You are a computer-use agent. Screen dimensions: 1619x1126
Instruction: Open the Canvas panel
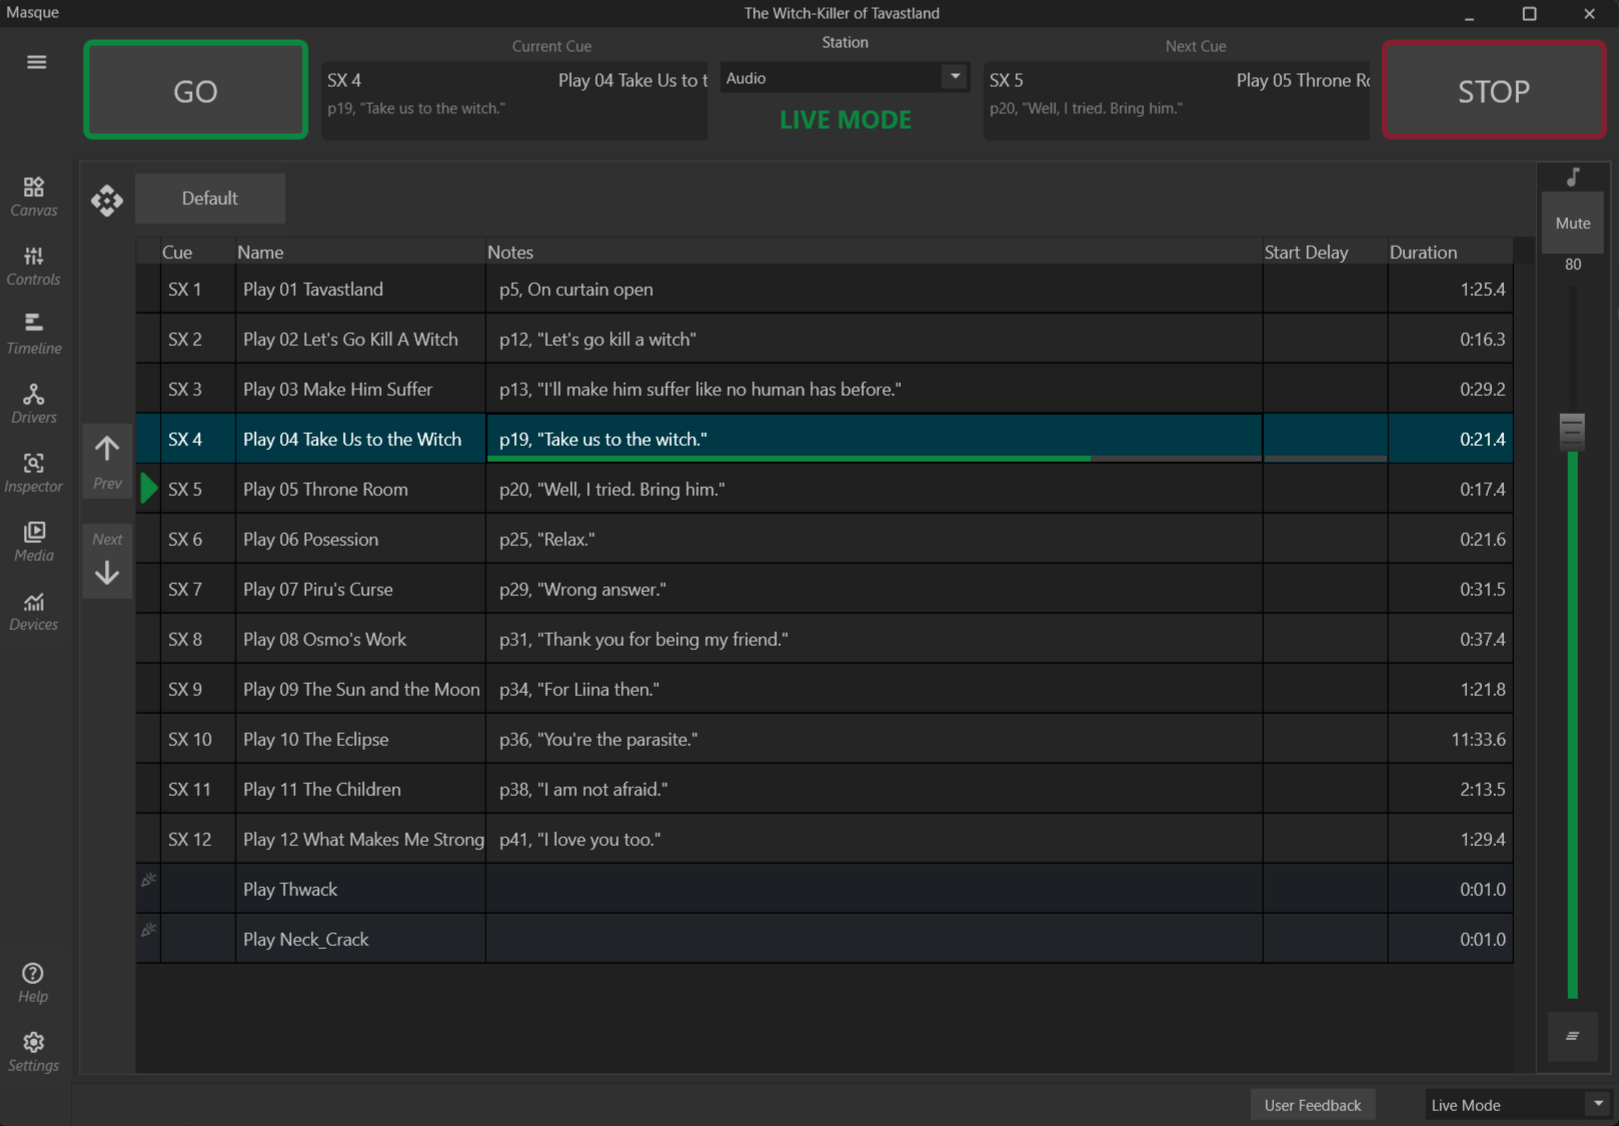click(x=34, y=197)
